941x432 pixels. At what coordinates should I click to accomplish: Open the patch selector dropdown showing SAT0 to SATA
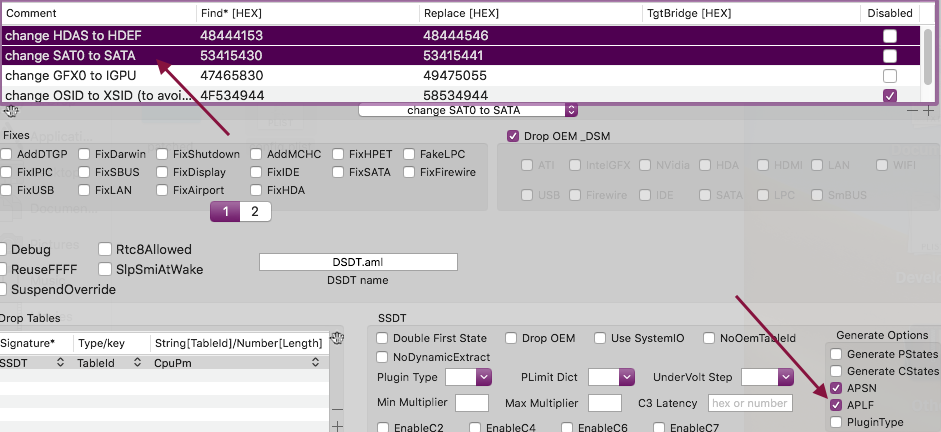click(468, 110)
